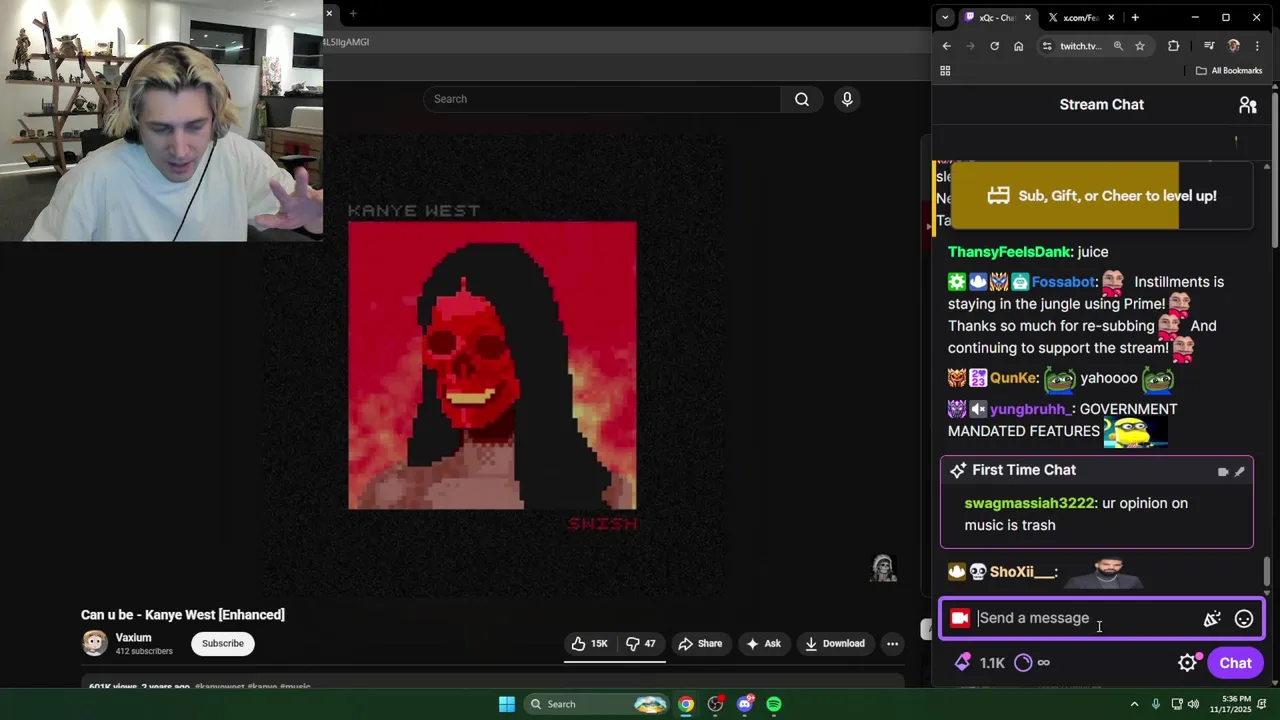Open the Chrome profile avatar

[1233, 46]
